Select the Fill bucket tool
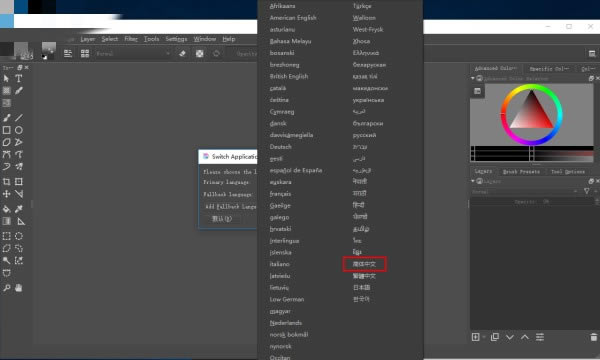The image size is (600, 360). pos(7,209)
